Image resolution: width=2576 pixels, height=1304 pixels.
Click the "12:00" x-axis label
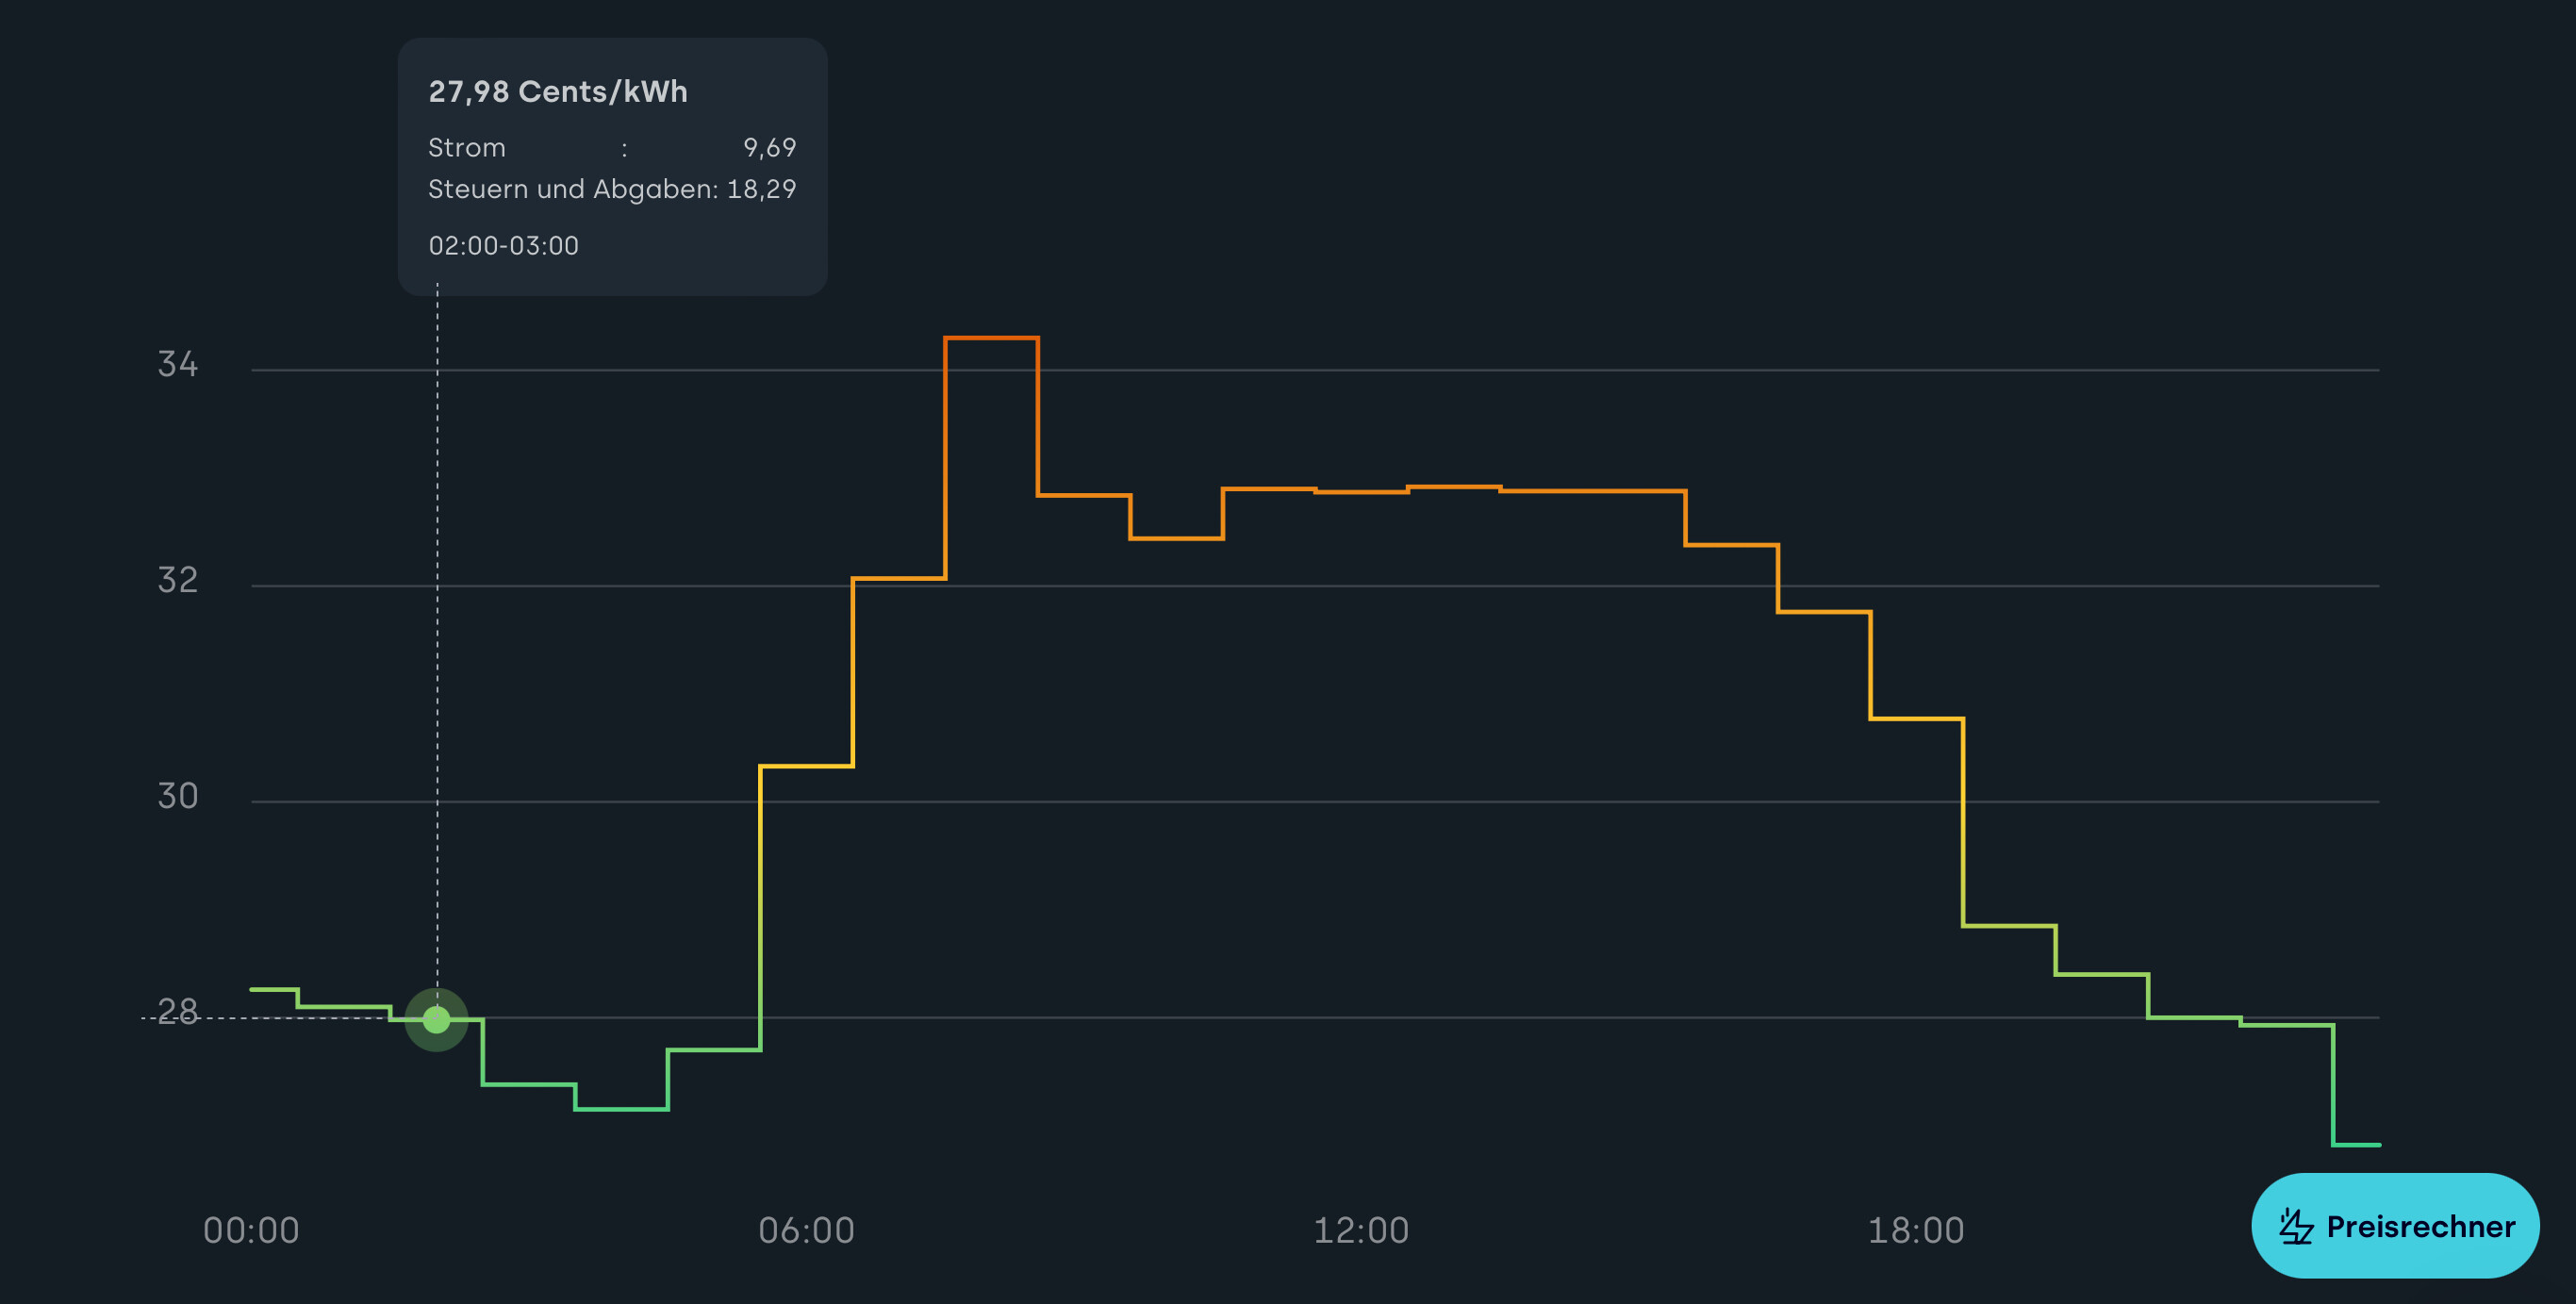point(1361,1230)
